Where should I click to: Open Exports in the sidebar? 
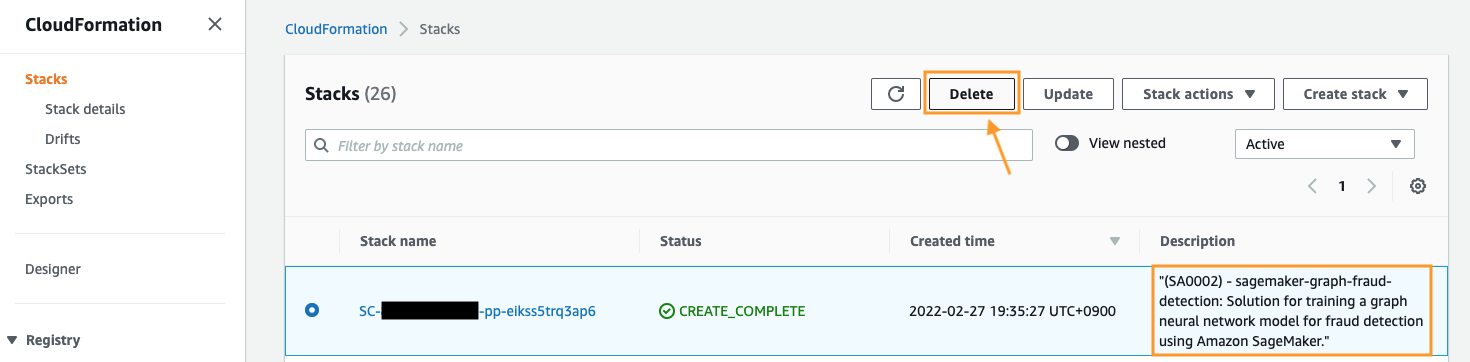tap(49, 199)
